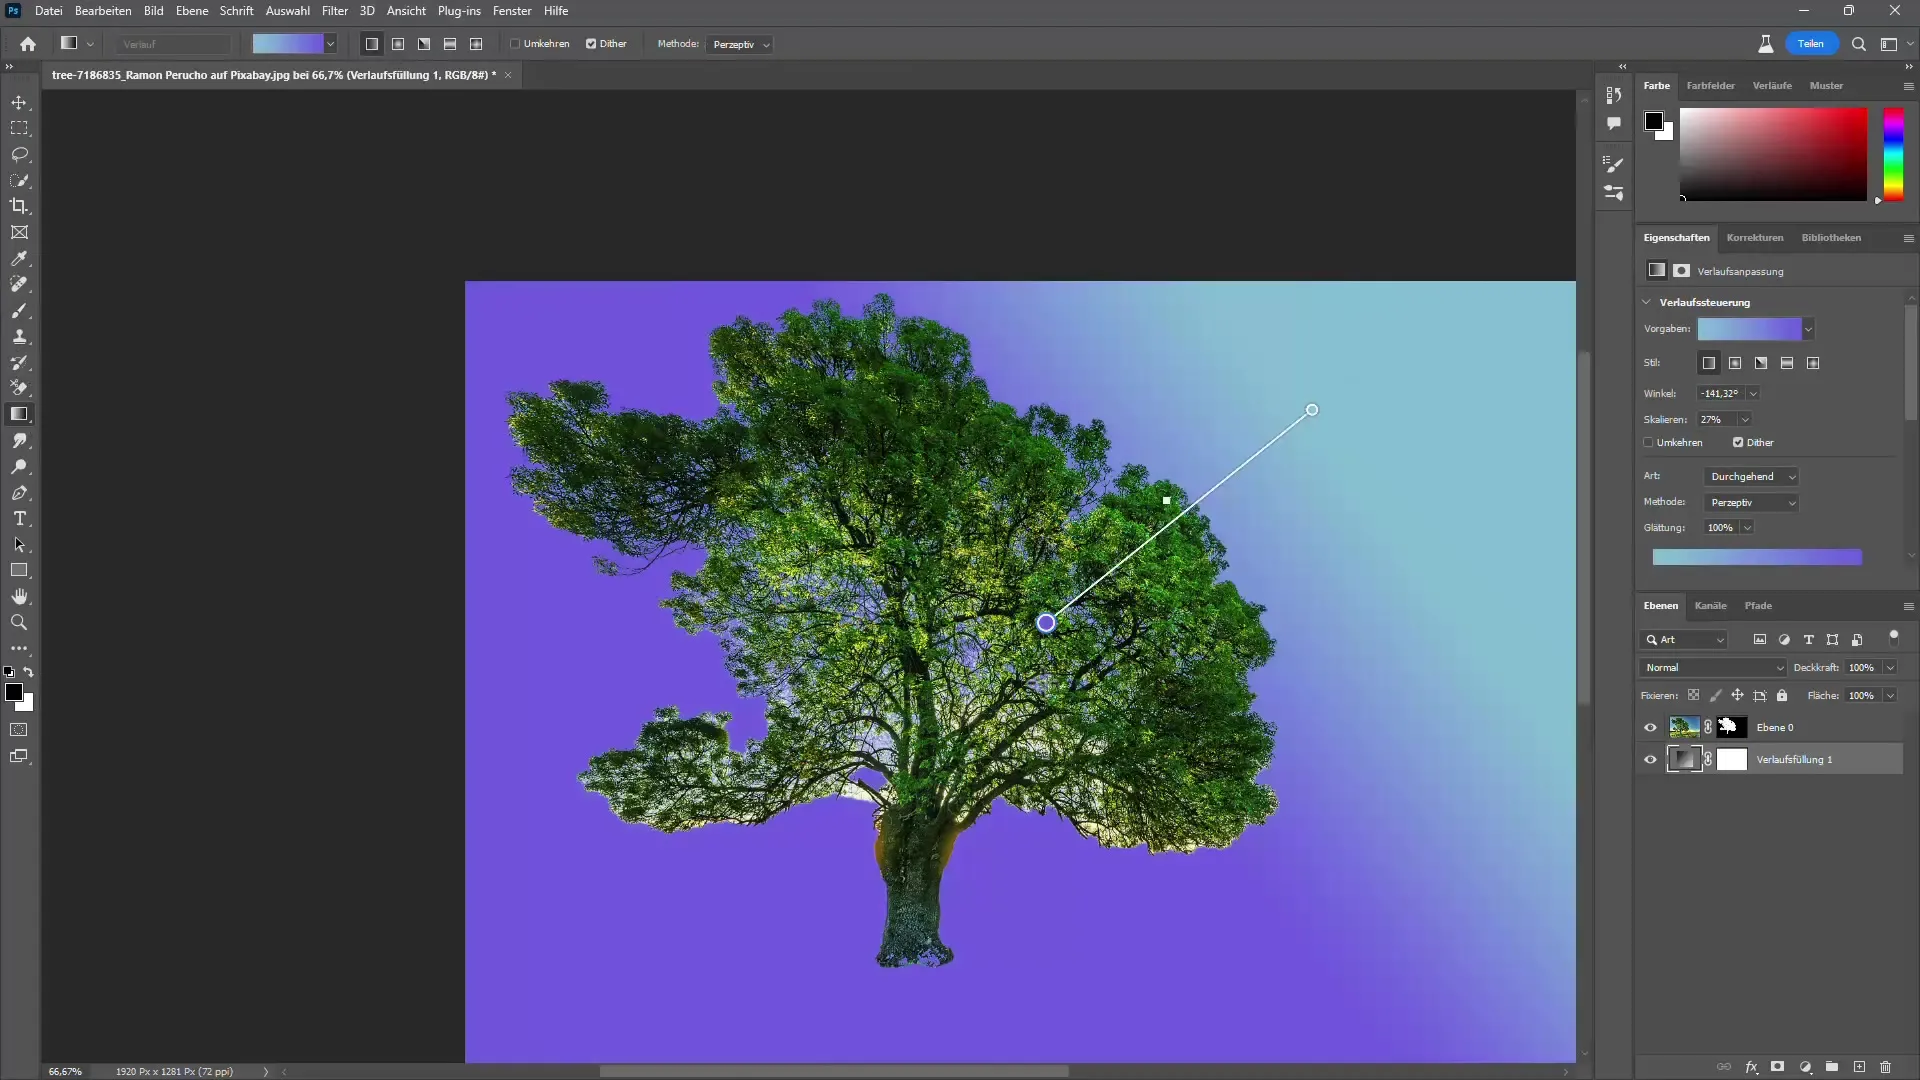This screenshot has width=1920, height=1080.
Task: Switch to the Korrekturen tab
Action: tap(1754, 237)
